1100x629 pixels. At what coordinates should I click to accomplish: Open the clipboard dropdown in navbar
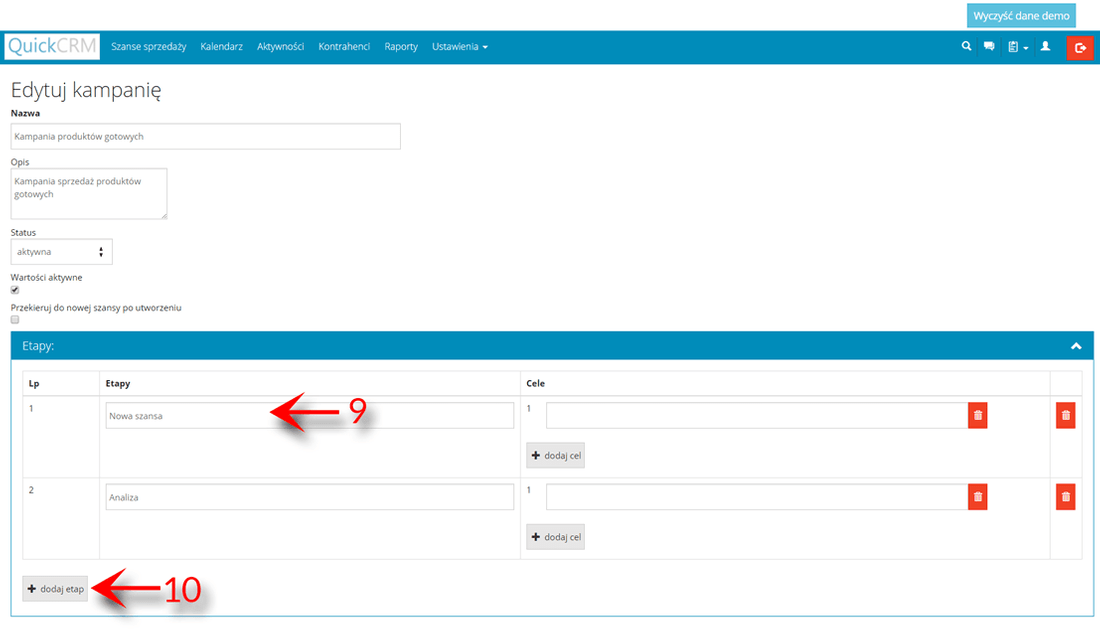tap(1018, 47)
